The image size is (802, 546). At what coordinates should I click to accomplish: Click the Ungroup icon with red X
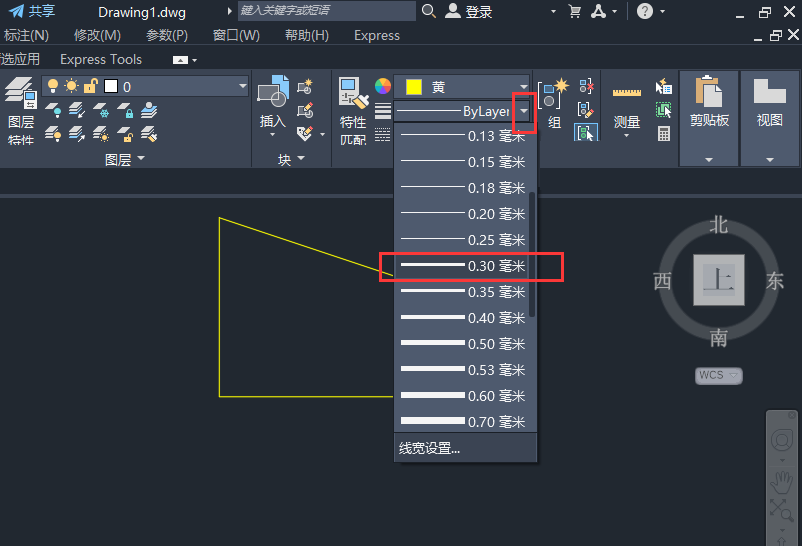point(586,86)
